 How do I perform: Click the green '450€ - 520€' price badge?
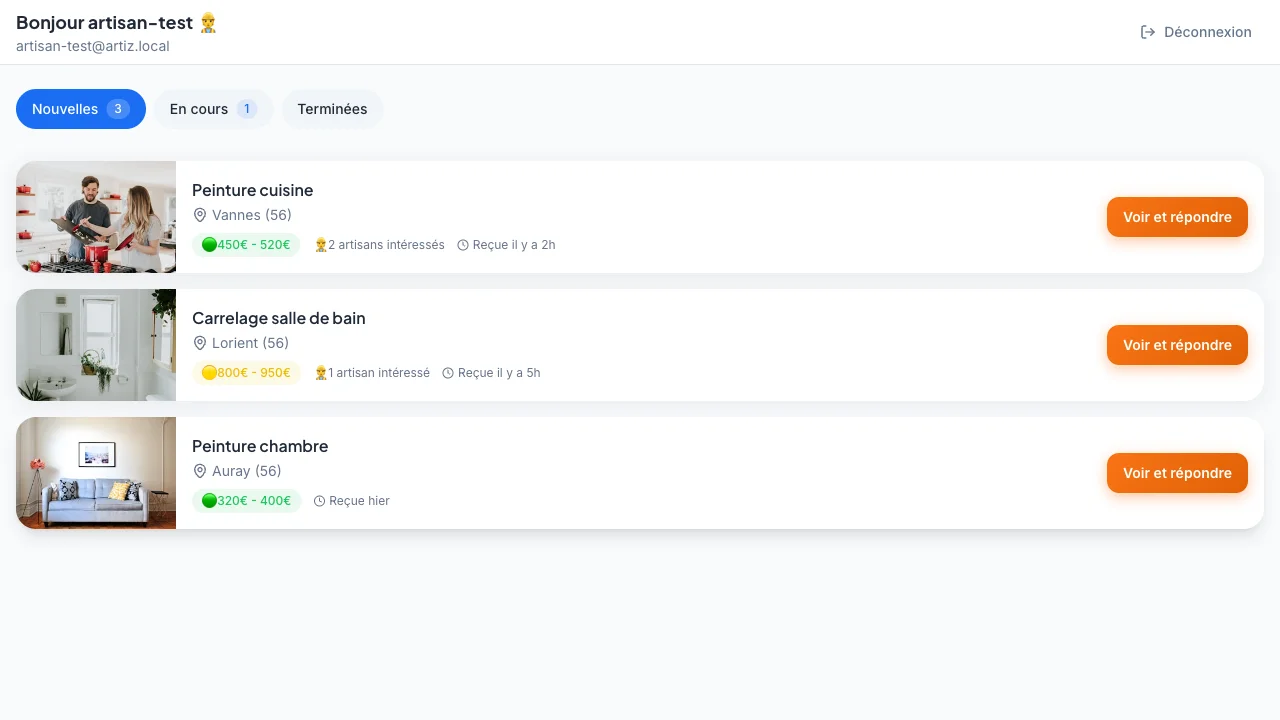247,245
